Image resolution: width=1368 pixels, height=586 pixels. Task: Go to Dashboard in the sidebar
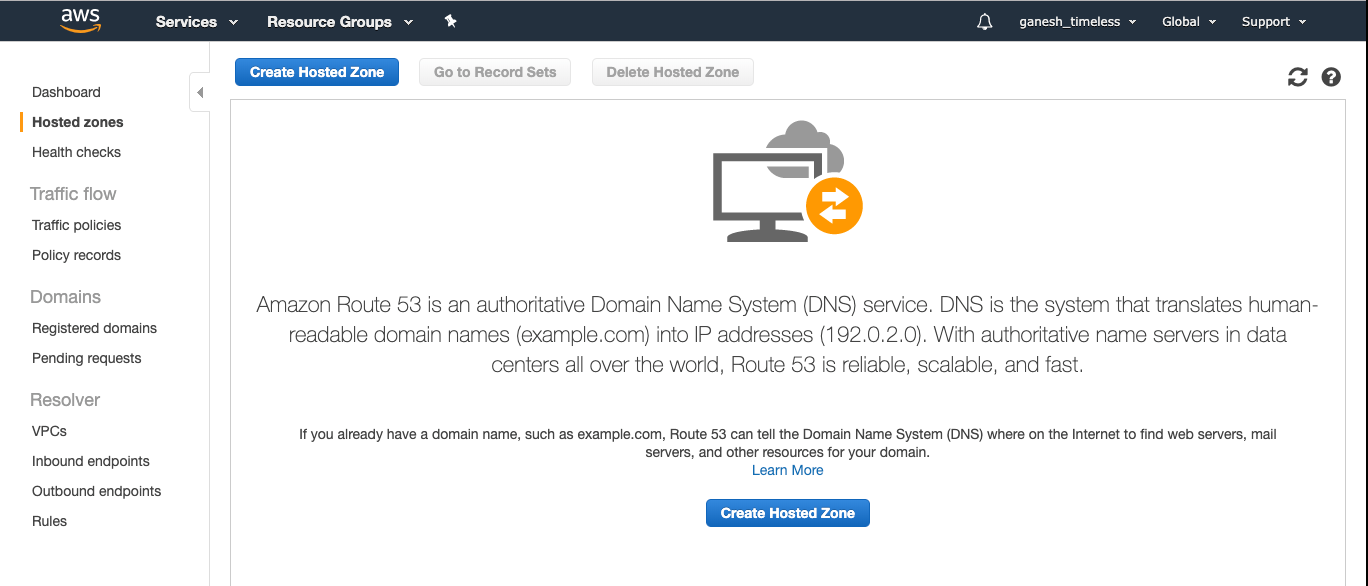pos(66,92)
